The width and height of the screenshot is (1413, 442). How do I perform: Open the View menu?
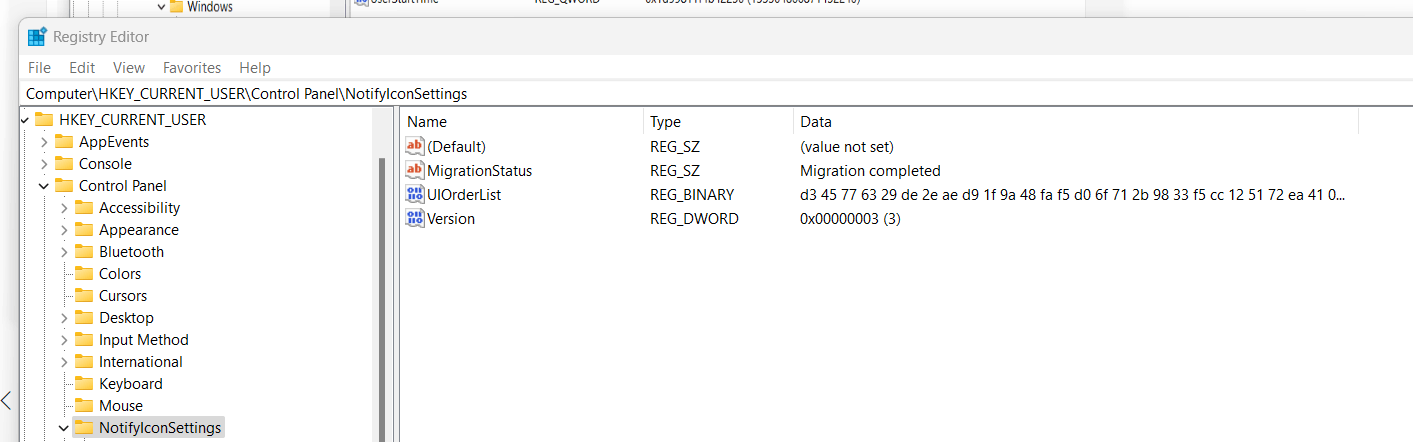(129, 68)
